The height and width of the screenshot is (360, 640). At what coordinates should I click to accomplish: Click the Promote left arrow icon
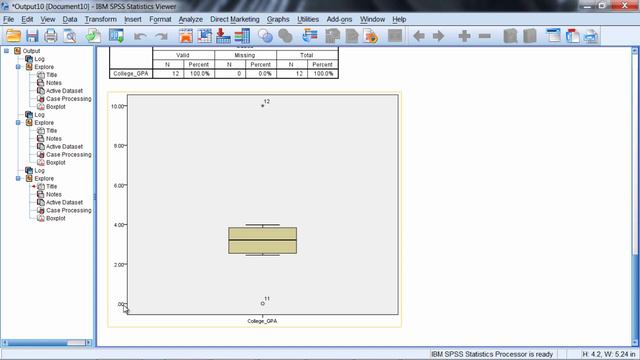coord(419,36)
